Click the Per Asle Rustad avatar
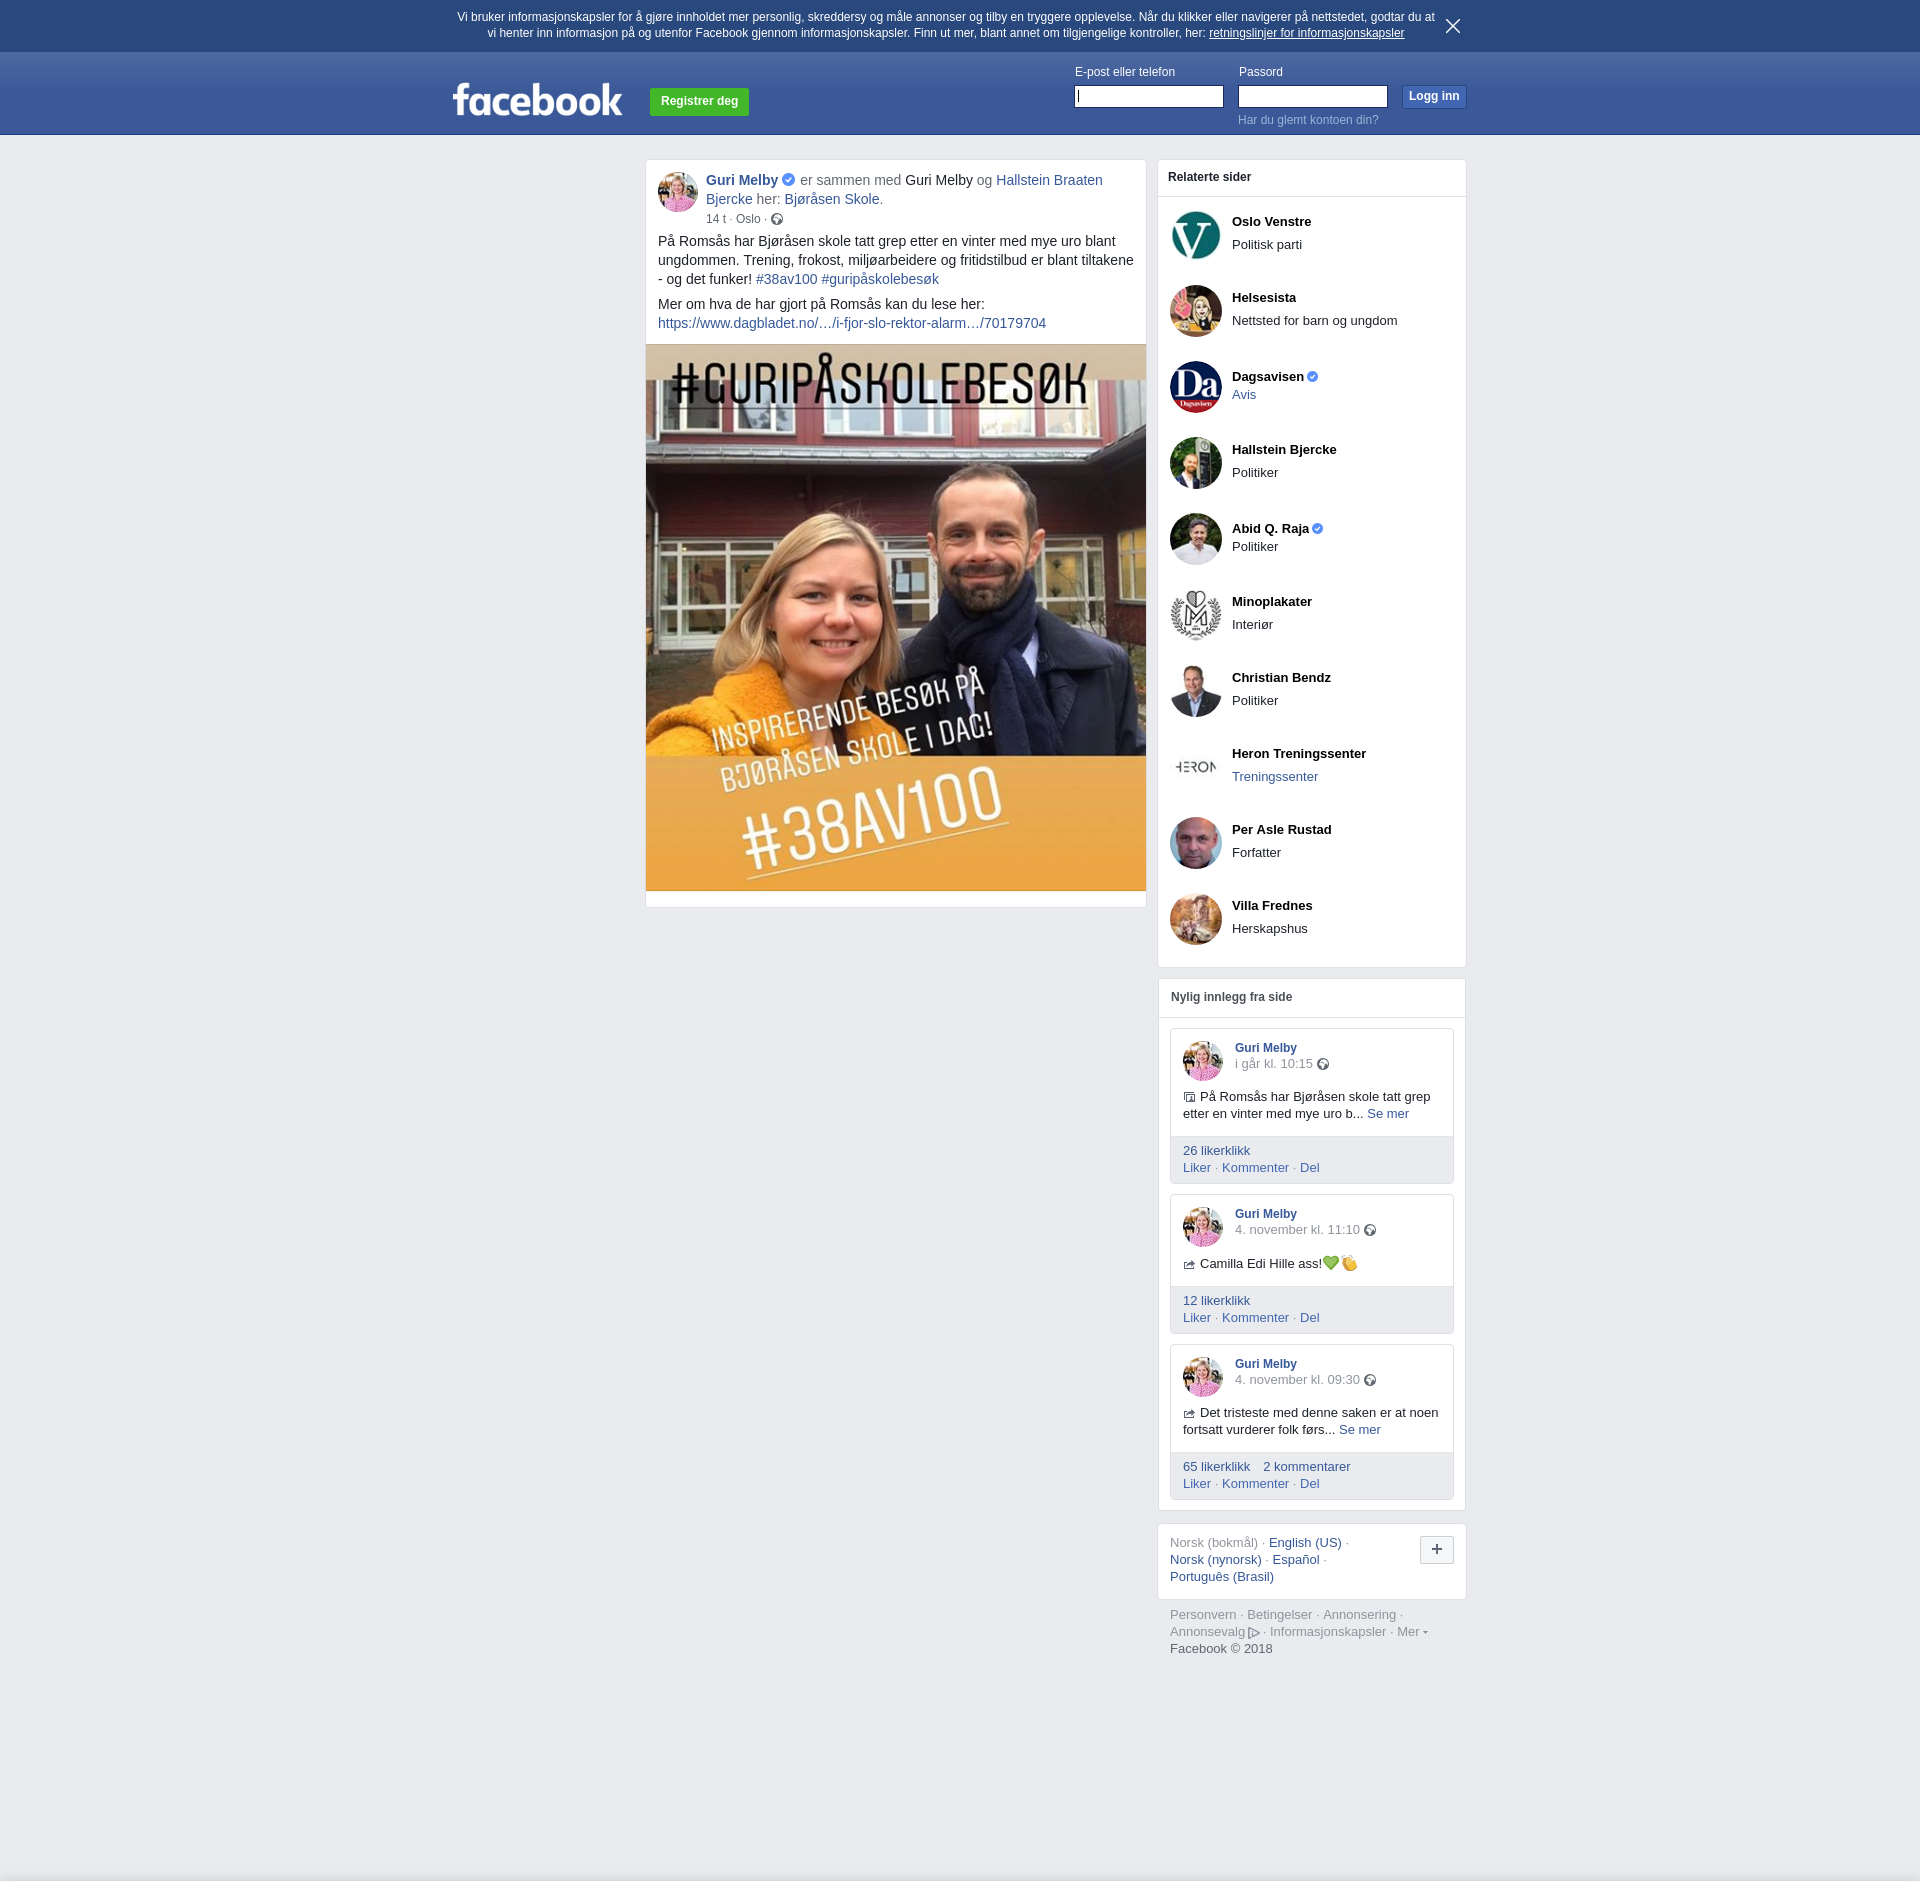The height and width of the screenshot is (1881, 1920). (x=1196, y=843)
